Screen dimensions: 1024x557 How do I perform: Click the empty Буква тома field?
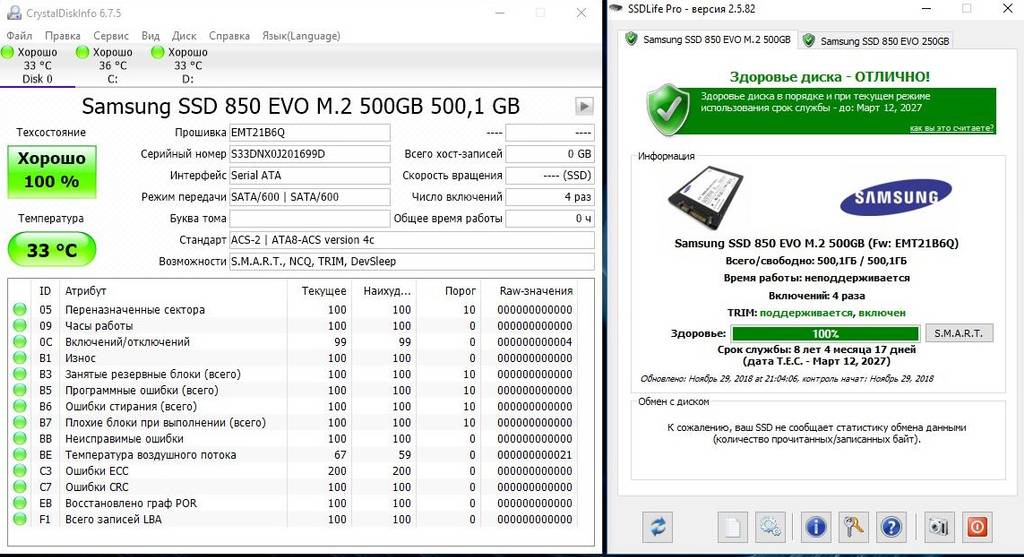310,219
